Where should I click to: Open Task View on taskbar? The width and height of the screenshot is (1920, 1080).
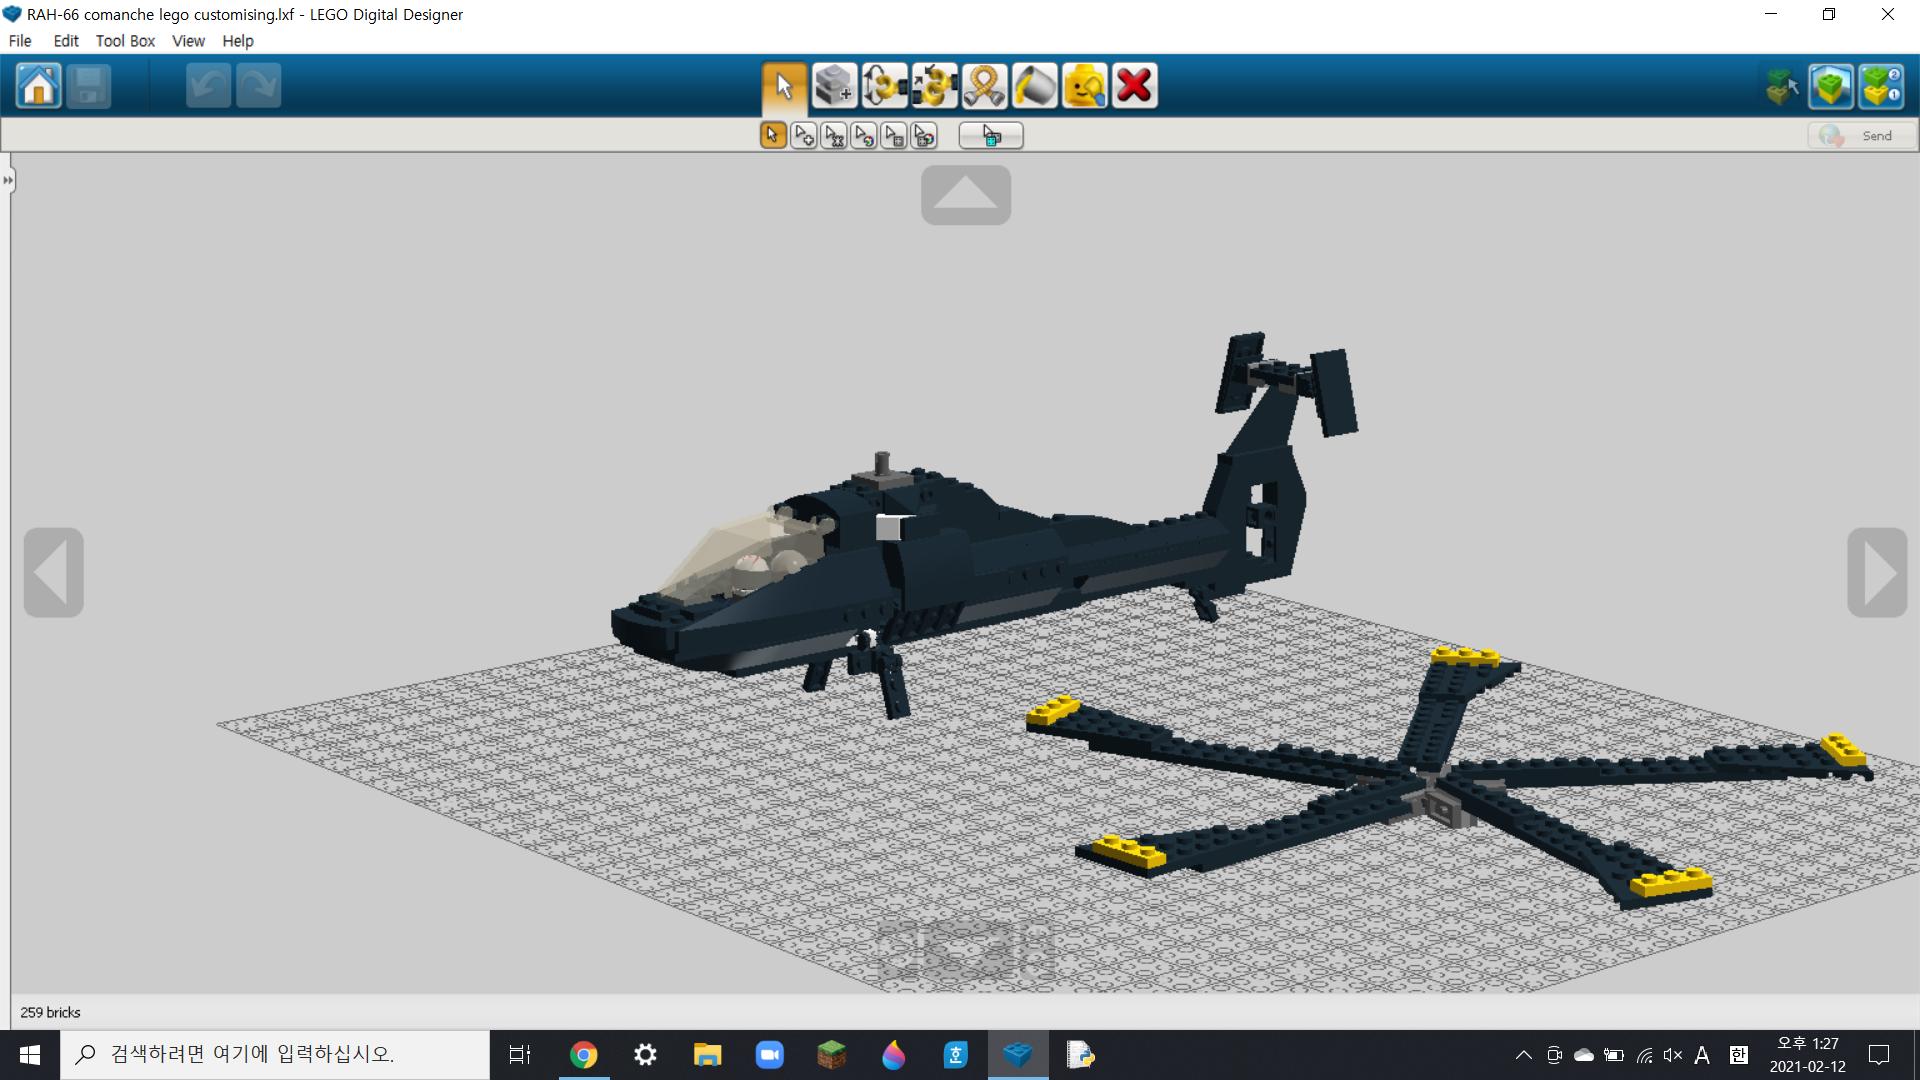[520, 1055]
